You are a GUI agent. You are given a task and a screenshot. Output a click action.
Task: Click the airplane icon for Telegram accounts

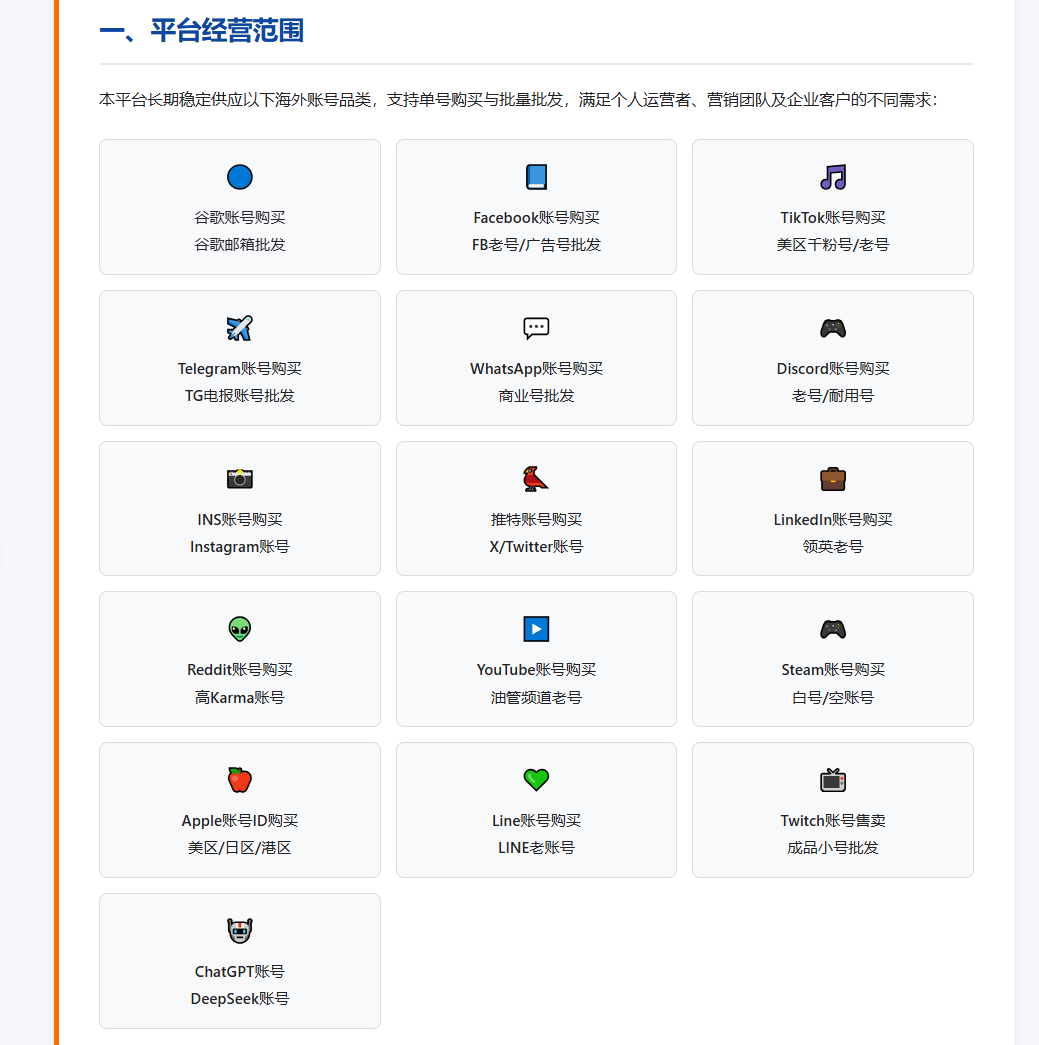(x=240, y=328)
